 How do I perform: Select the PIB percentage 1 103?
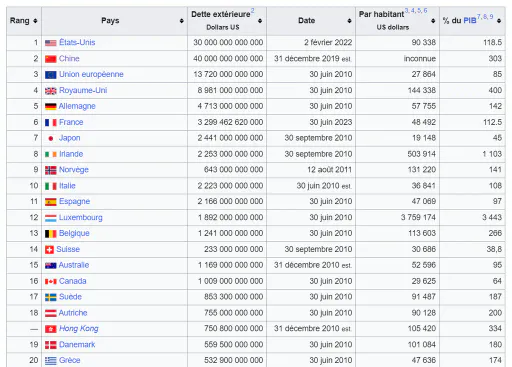(492, 154)
